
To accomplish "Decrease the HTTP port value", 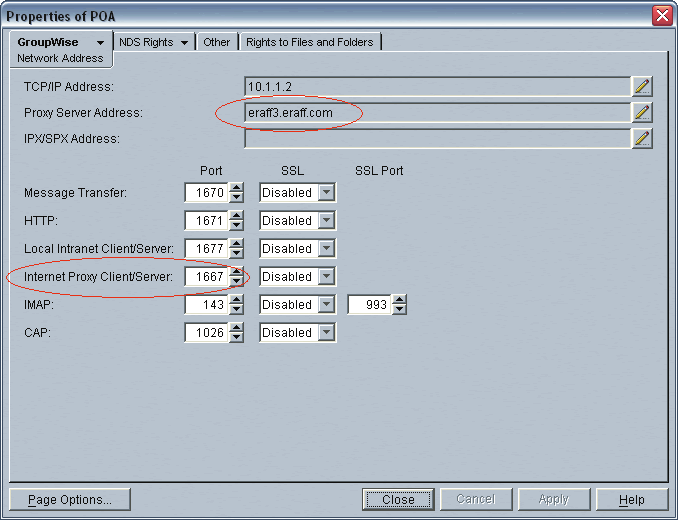I will click(236, 225).
